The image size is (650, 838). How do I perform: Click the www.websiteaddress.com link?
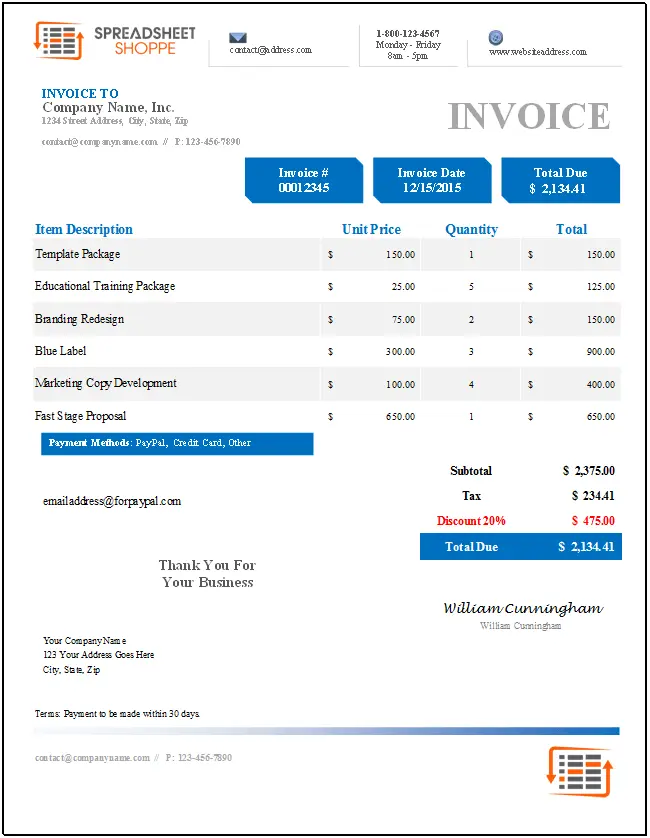click(x=538, y=52)
